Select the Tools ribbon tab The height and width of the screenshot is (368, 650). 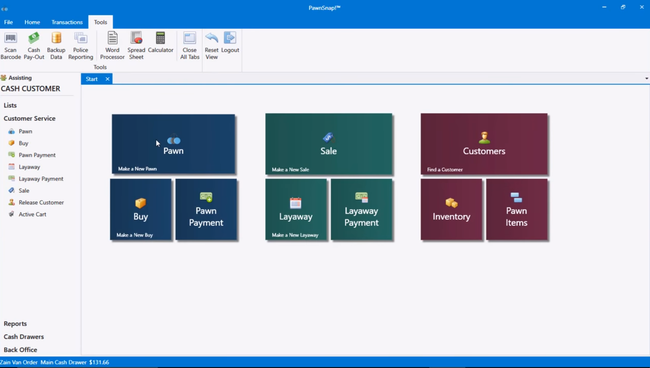(100, 22)
